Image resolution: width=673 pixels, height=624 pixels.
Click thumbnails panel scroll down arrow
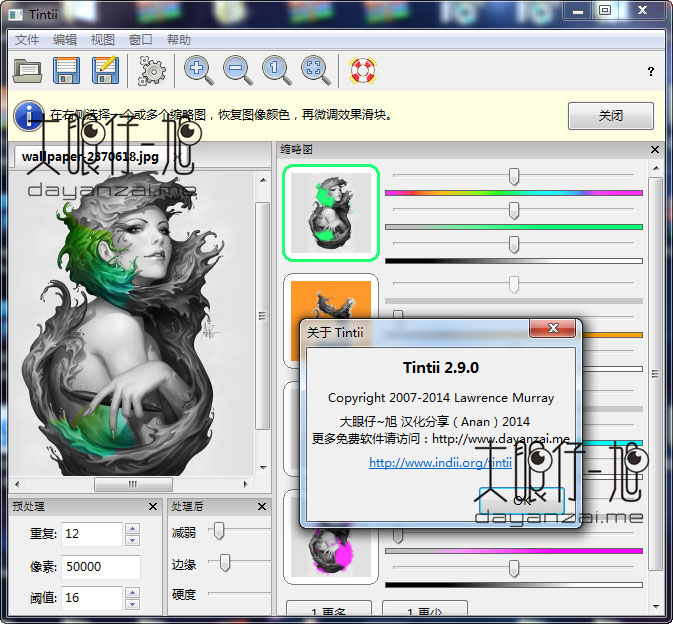(x=656, y=606)
